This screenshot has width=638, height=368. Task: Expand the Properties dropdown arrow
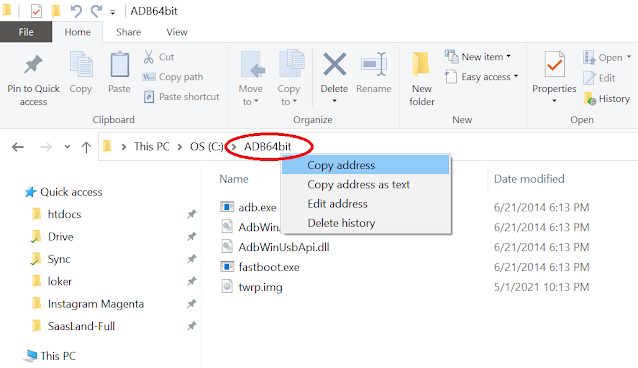[x=554, y=101]
